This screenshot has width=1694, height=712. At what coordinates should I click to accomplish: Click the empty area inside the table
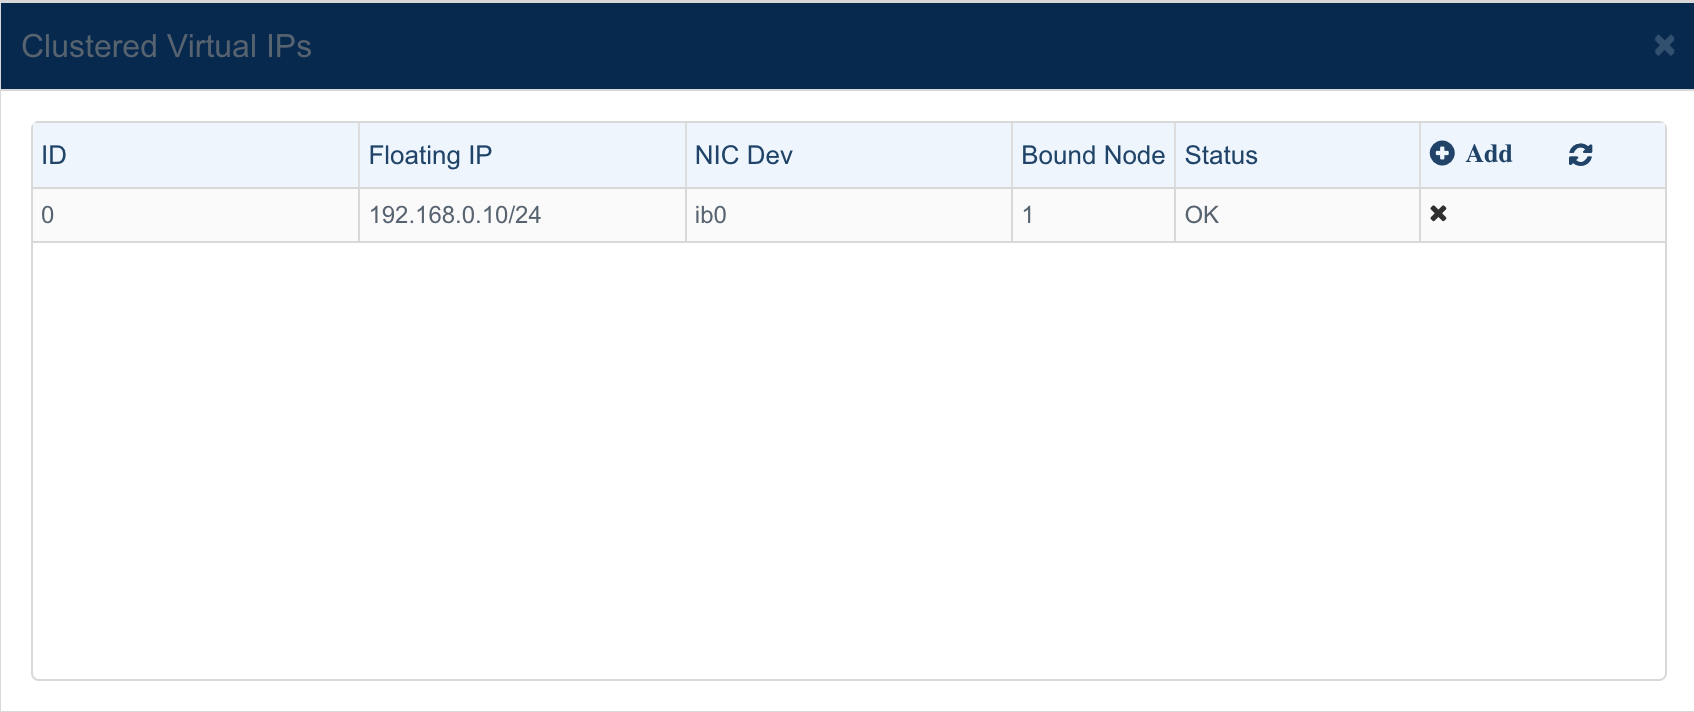click(848, 460)
